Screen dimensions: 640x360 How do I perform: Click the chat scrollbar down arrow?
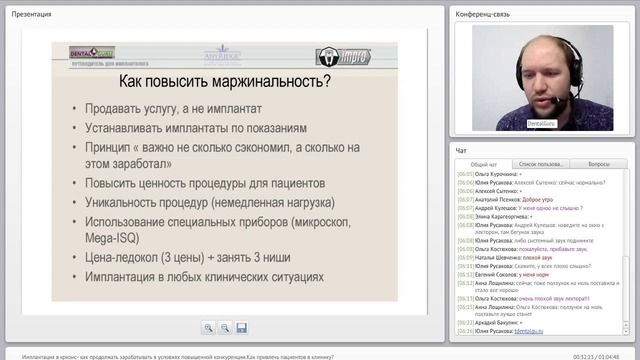point(626,331)
